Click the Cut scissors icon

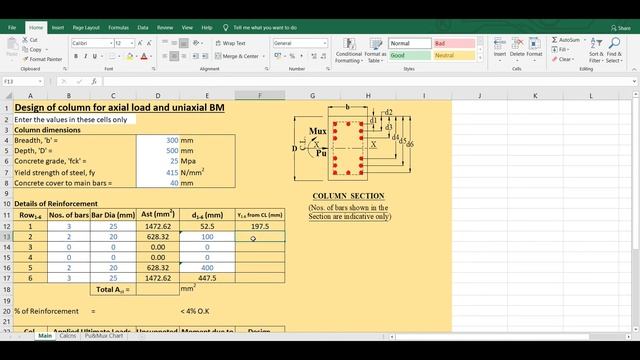coord(25,40)
